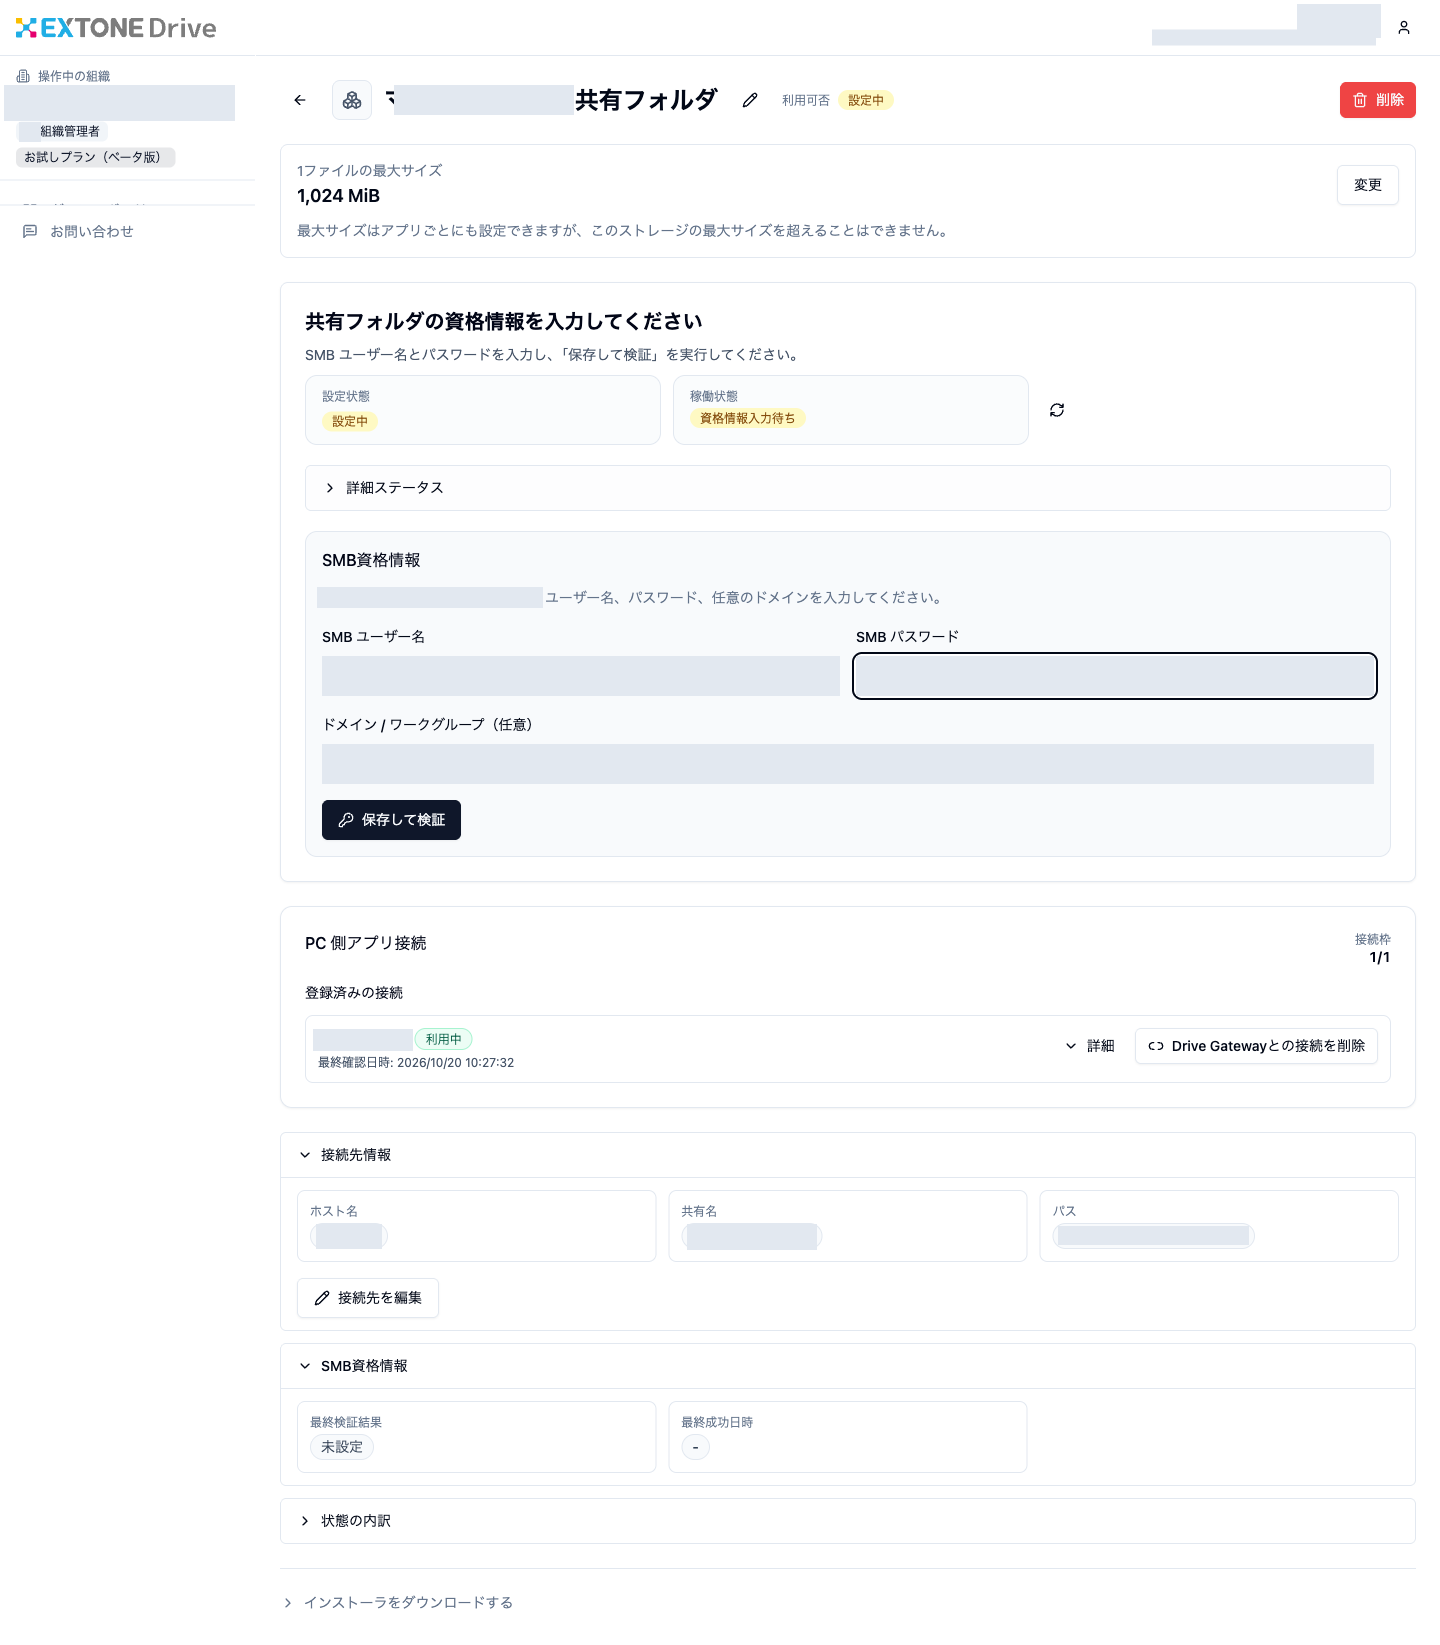Focus the SMB パスワード input field
Screen dimensions: 1440x1645
[1115, 676]
